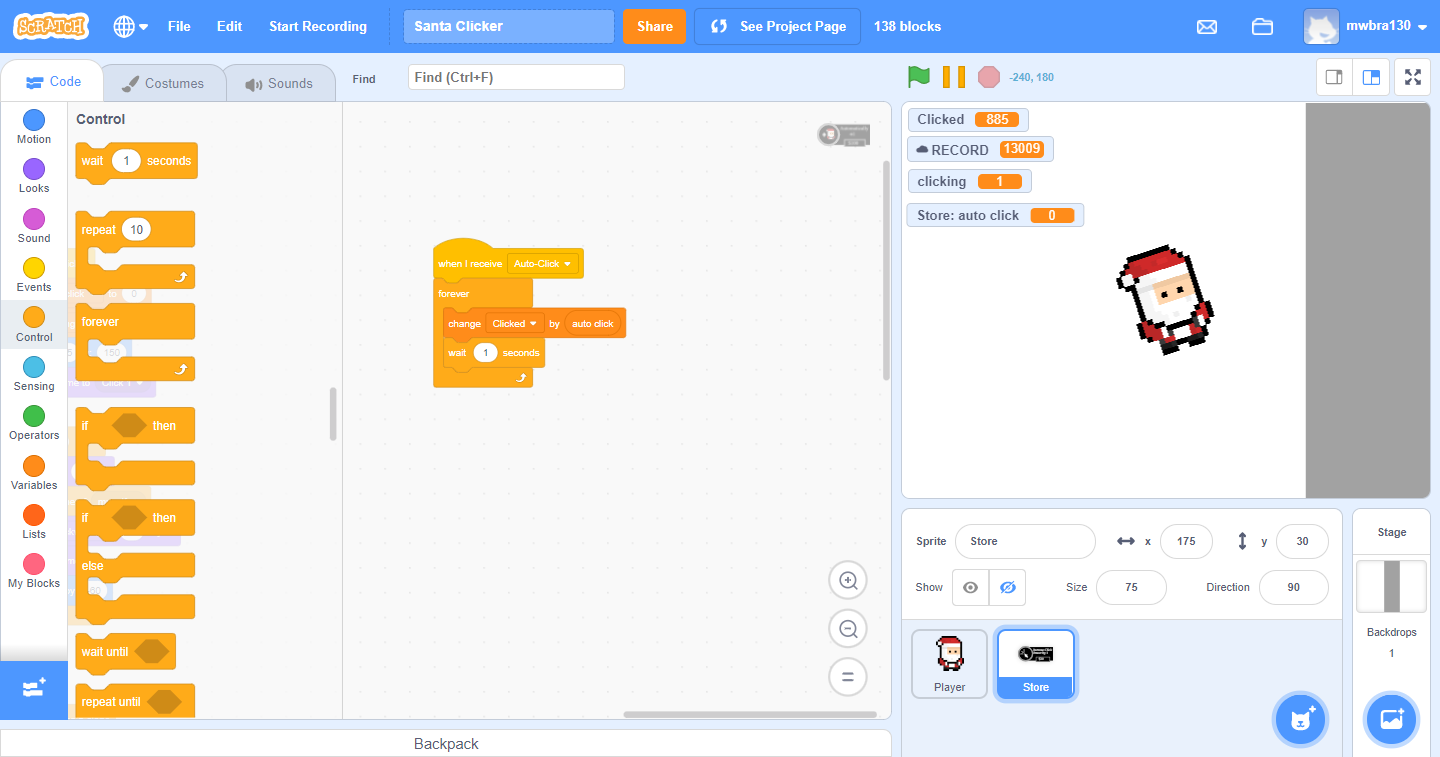
Task: Click the if-then palette block
Action: [x=135, y=447]
